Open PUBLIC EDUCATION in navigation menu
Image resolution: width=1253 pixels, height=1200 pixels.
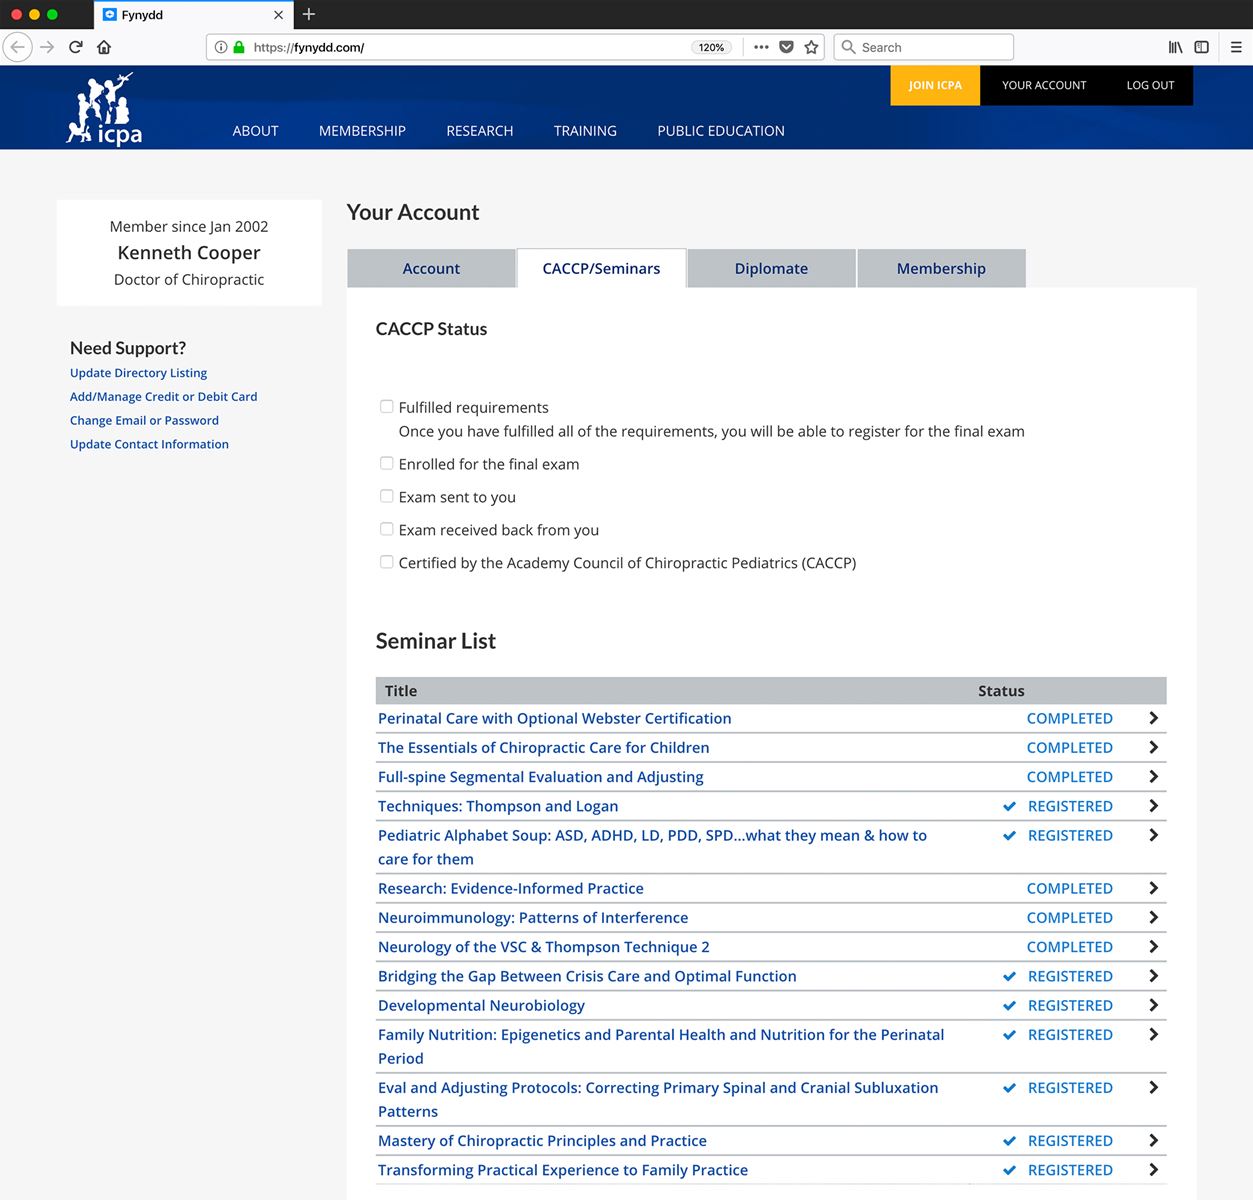tap(721, 131)
